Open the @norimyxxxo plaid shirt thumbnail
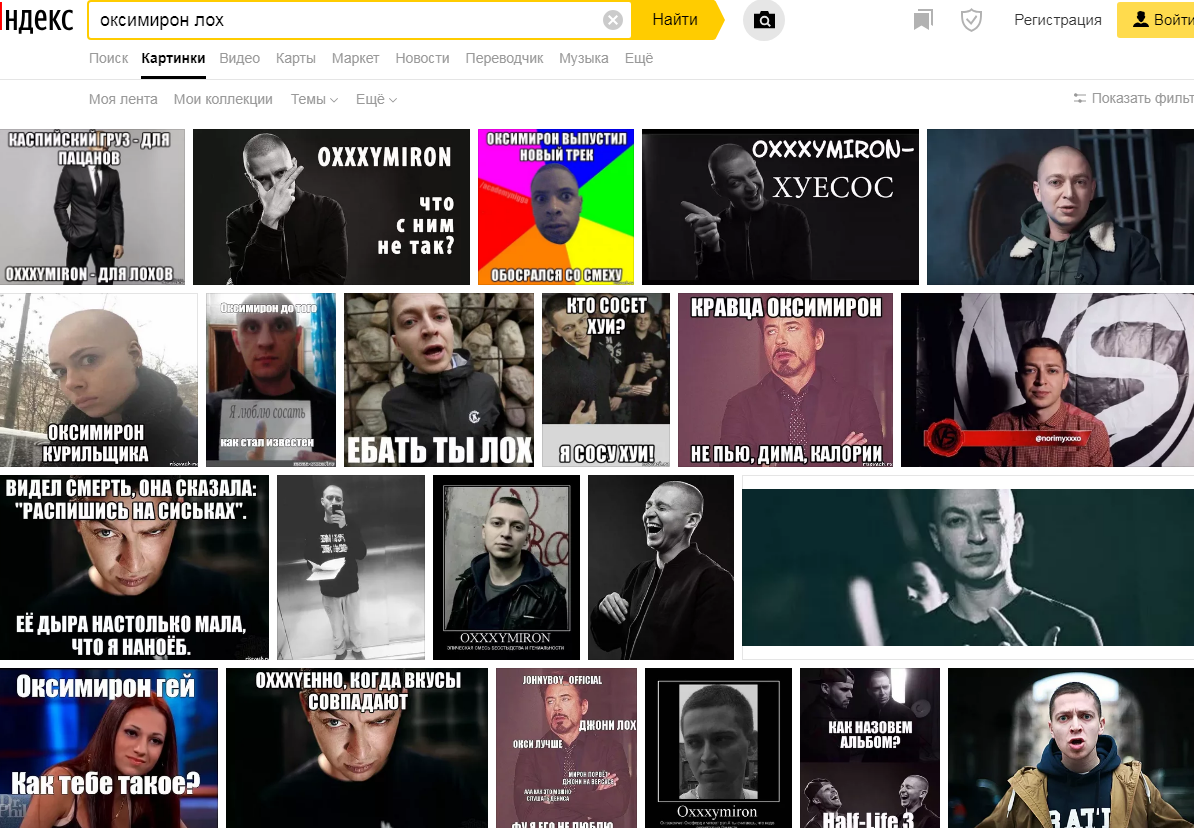 click(x=1047, y=380)
